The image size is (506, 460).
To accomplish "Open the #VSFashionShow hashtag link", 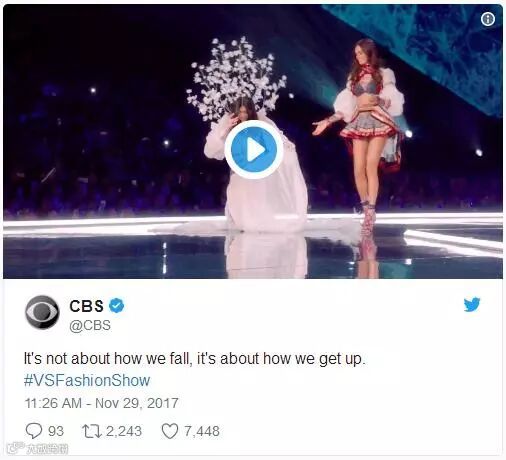I will pyautogui.click(x=87, y=380).
